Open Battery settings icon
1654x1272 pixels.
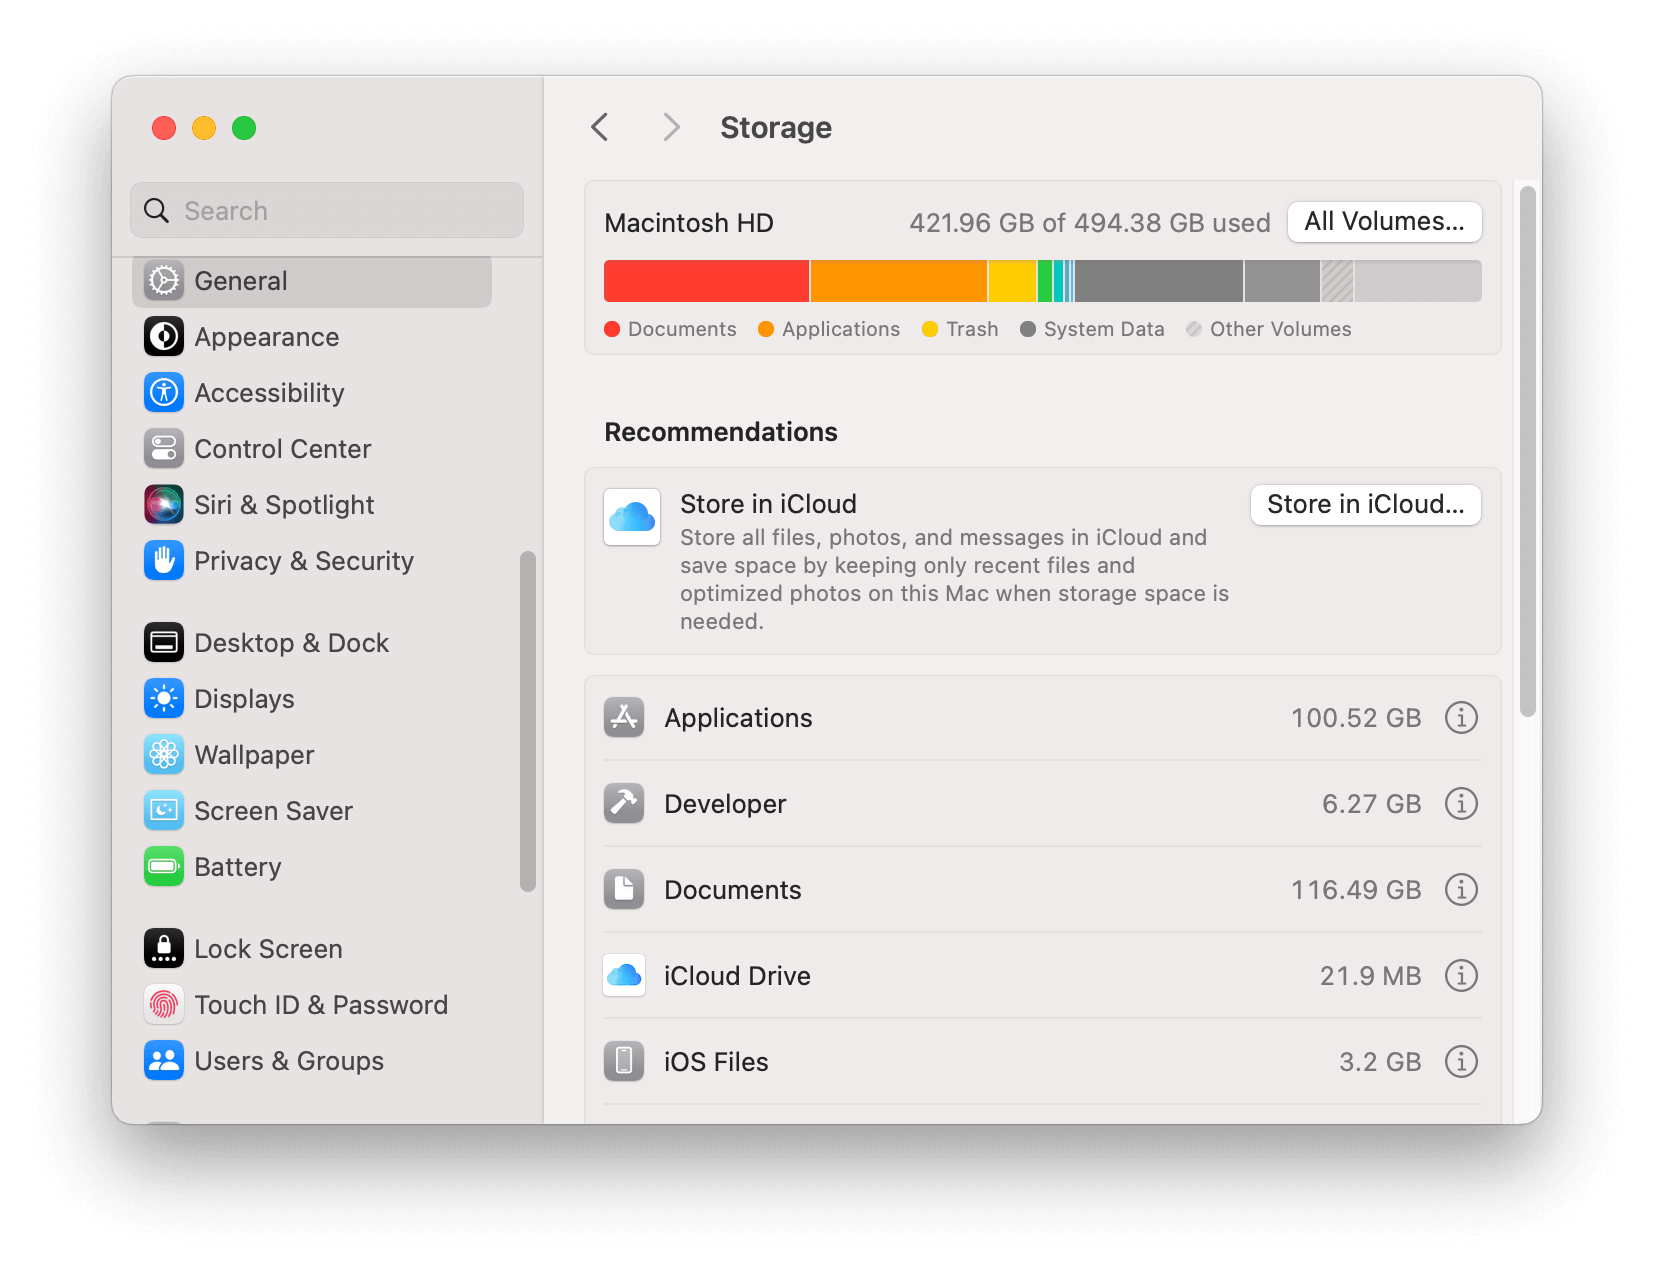164,867
